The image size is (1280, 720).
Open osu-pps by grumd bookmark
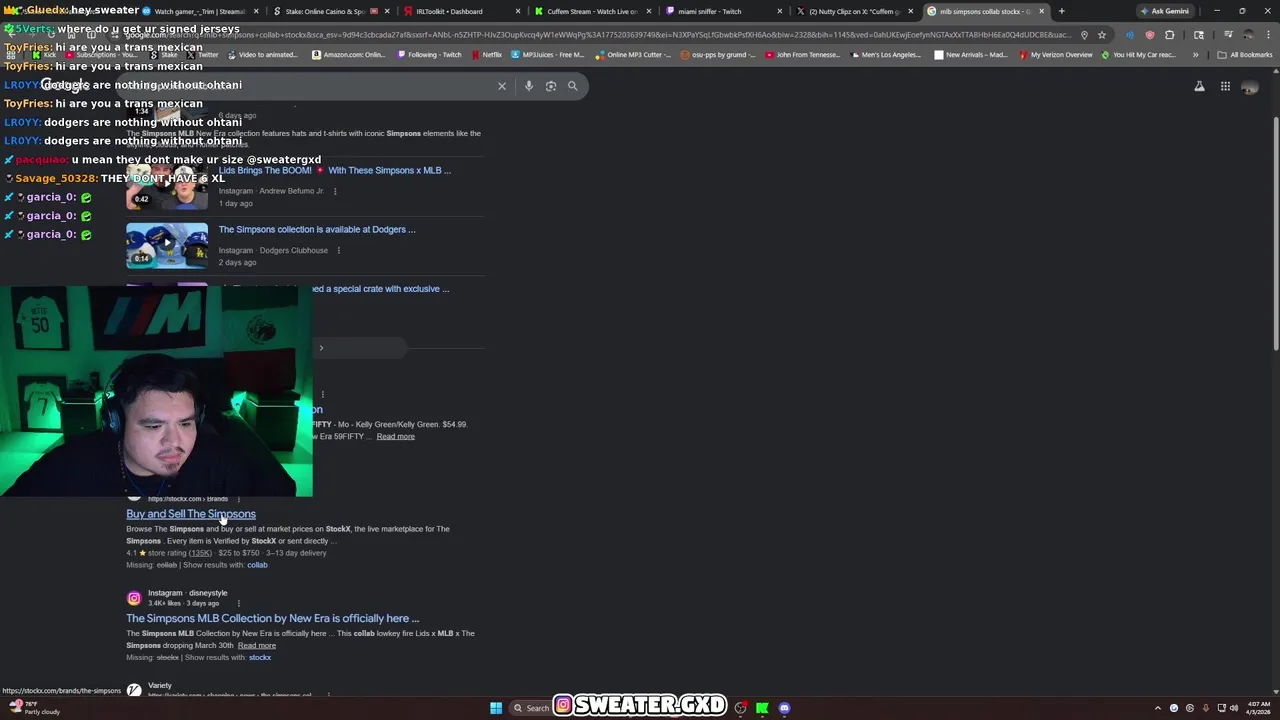[x=718, y=55]
